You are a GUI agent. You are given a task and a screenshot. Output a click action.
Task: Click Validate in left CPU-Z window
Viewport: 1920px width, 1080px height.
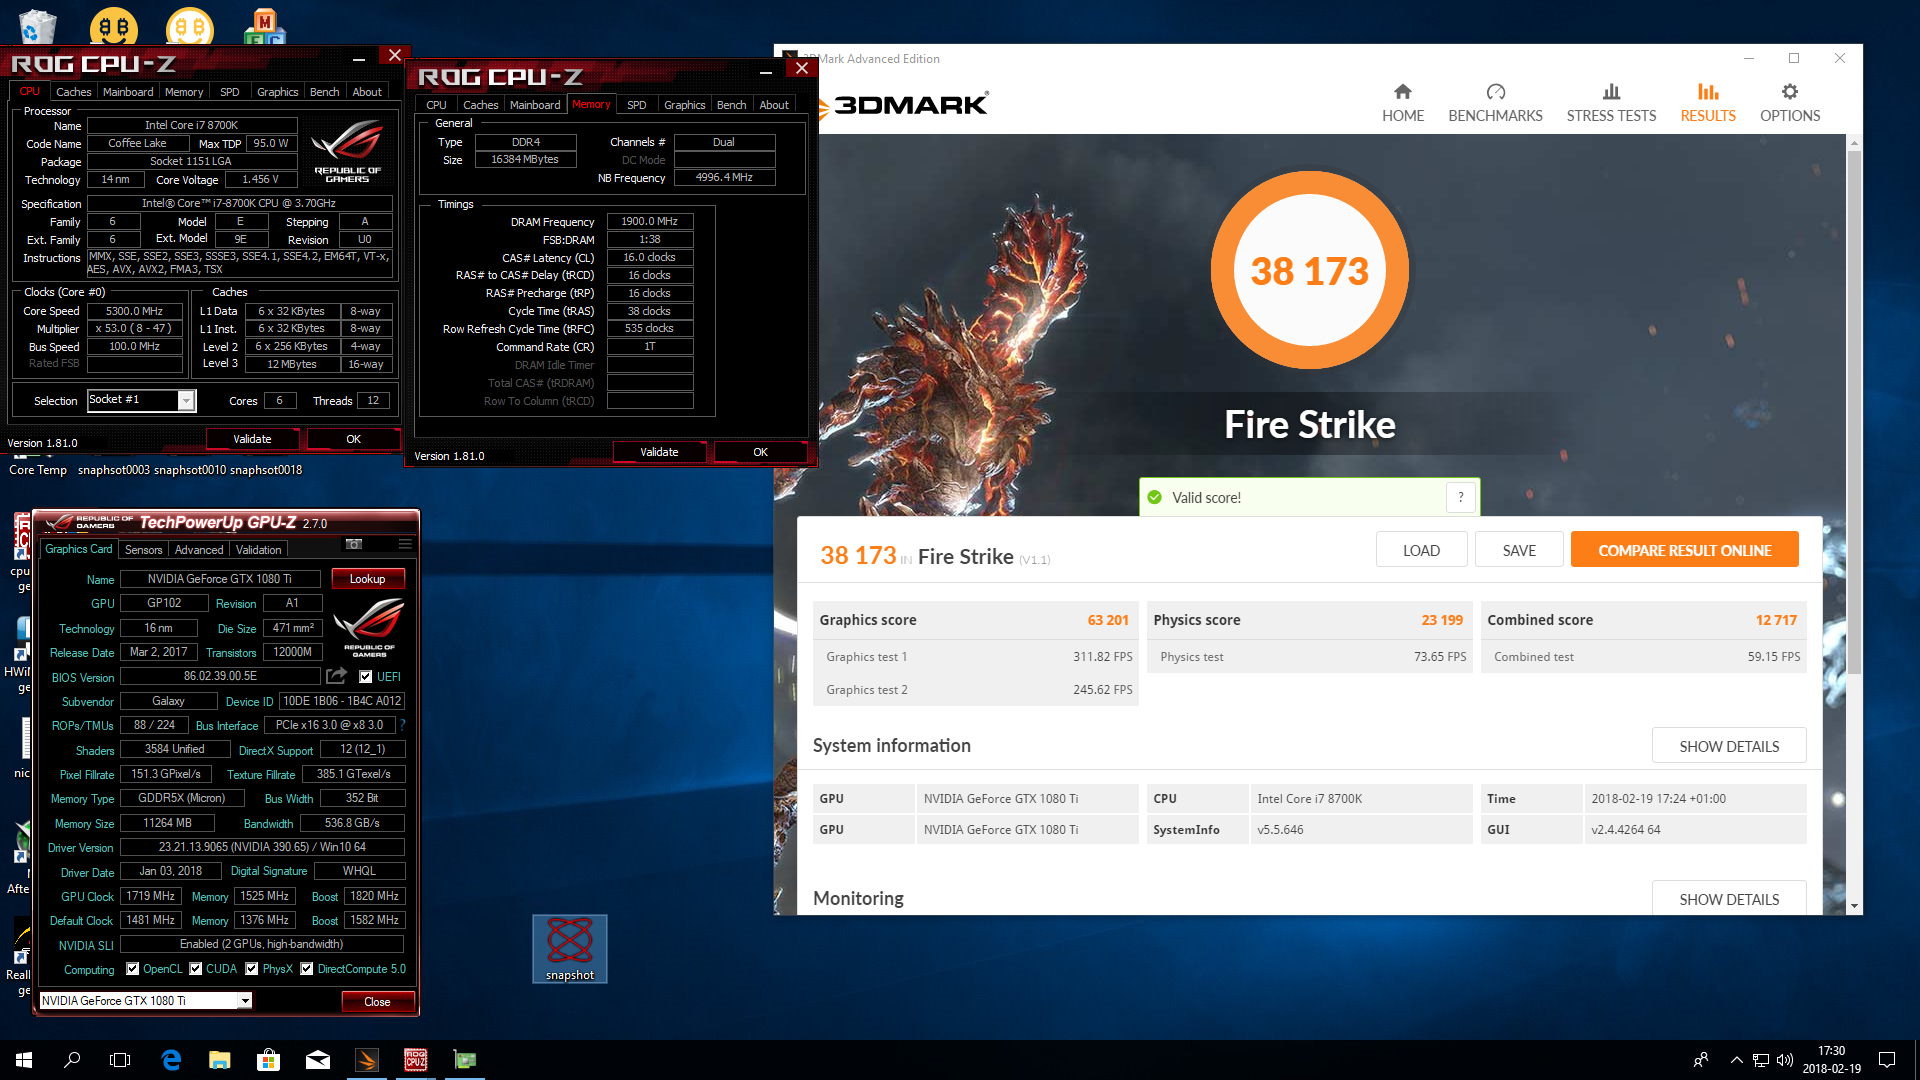(252, 439)
